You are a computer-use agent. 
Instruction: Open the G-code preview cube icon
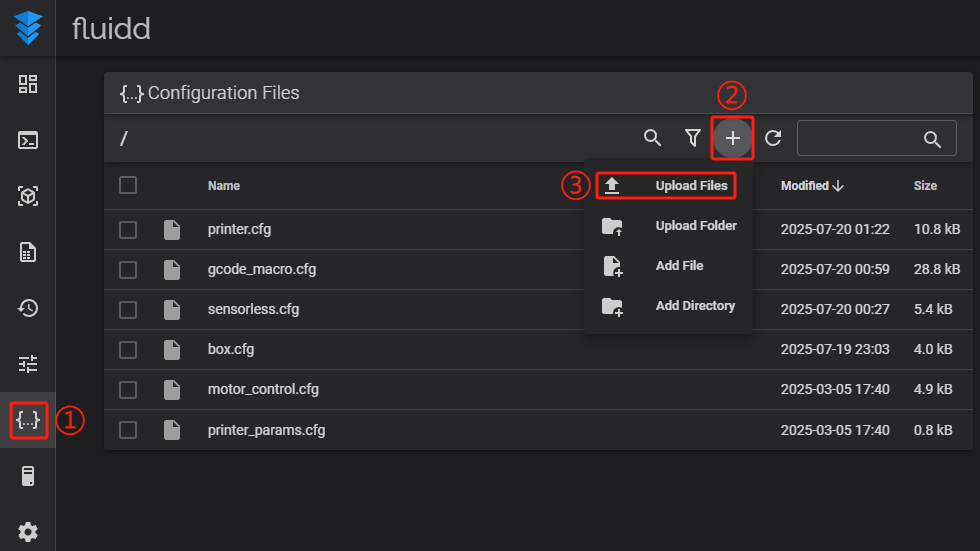tap(28, 196)
